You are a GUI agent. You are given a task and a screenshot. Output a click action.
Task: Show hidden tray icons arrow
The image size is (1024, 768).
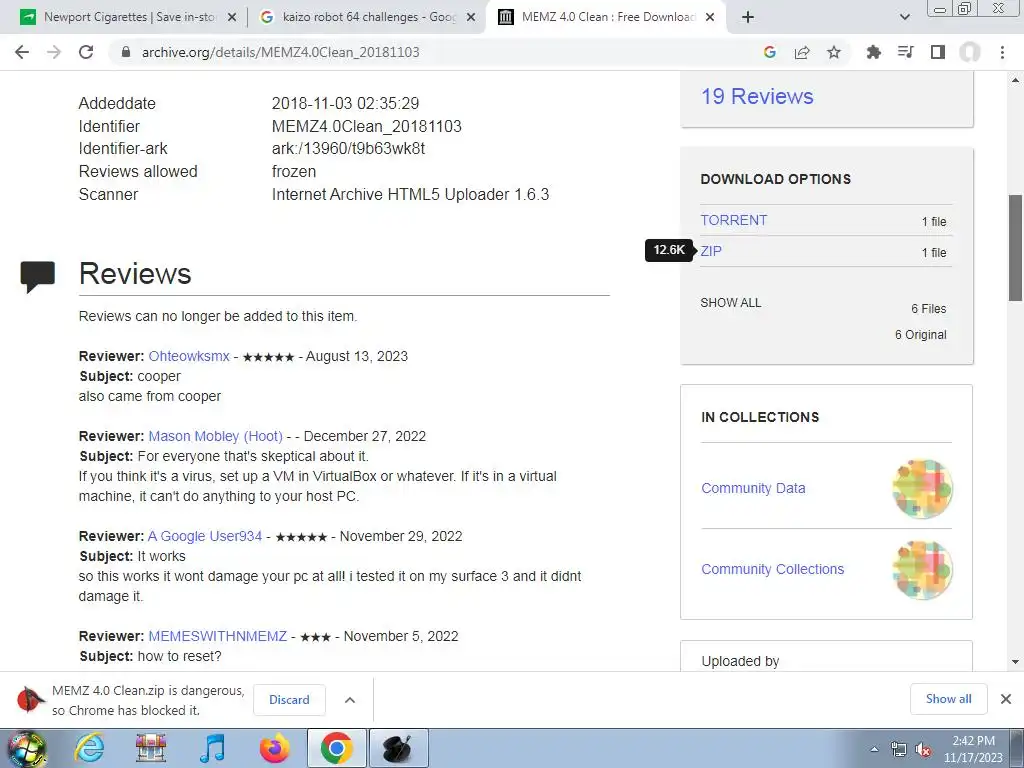click(x=874, y=749)
